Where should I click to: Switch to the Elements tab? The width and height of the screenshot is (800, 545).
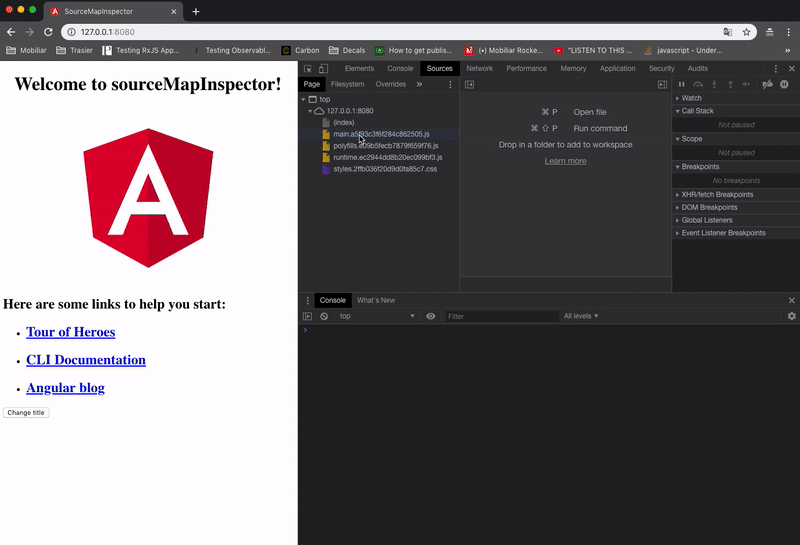tap(359, 68)
